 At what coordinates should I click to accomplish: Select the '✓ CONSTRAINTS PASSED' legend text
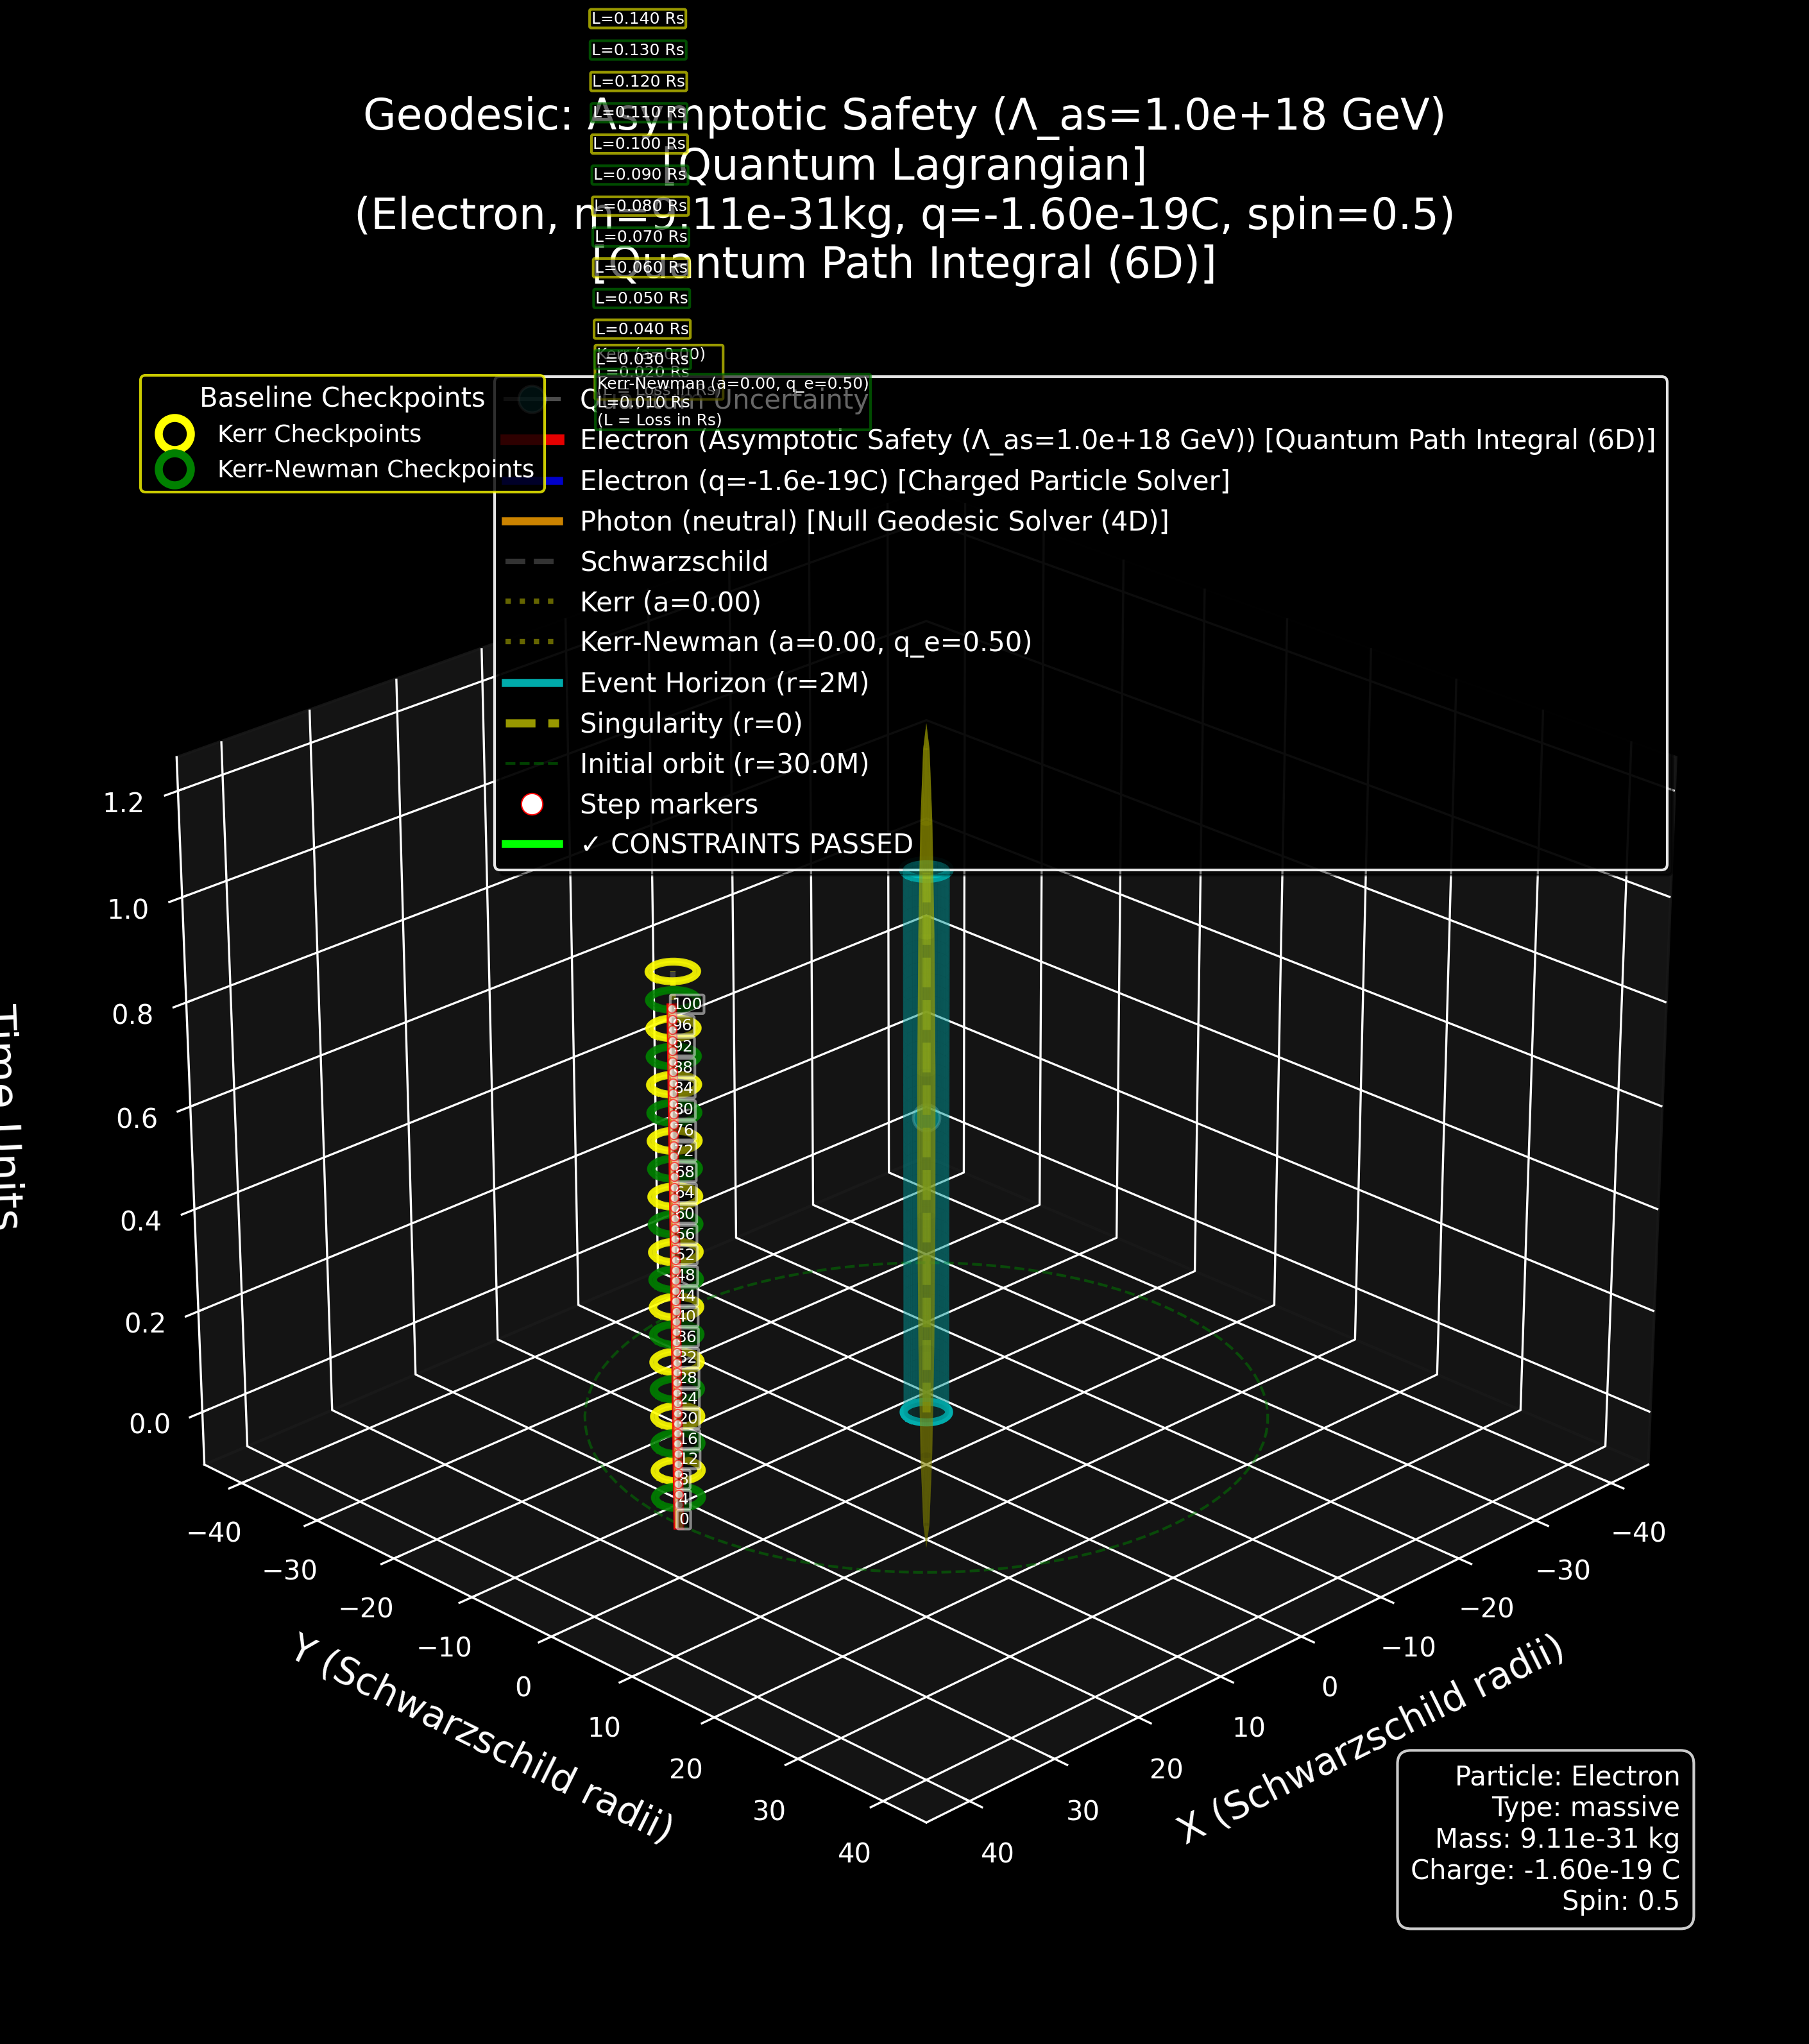747,844
